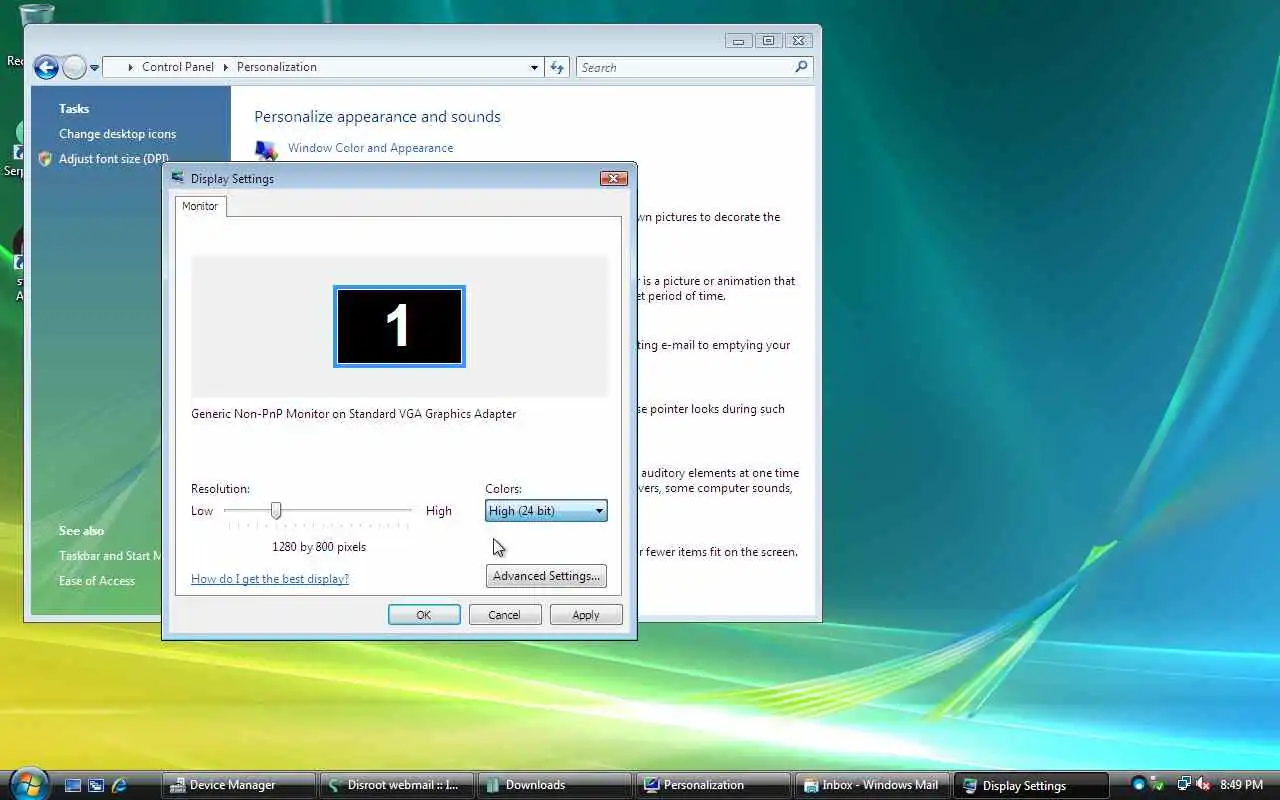Click the muted volume tray icon
The image size is (1280, 800).
(x=1203, y=785)
